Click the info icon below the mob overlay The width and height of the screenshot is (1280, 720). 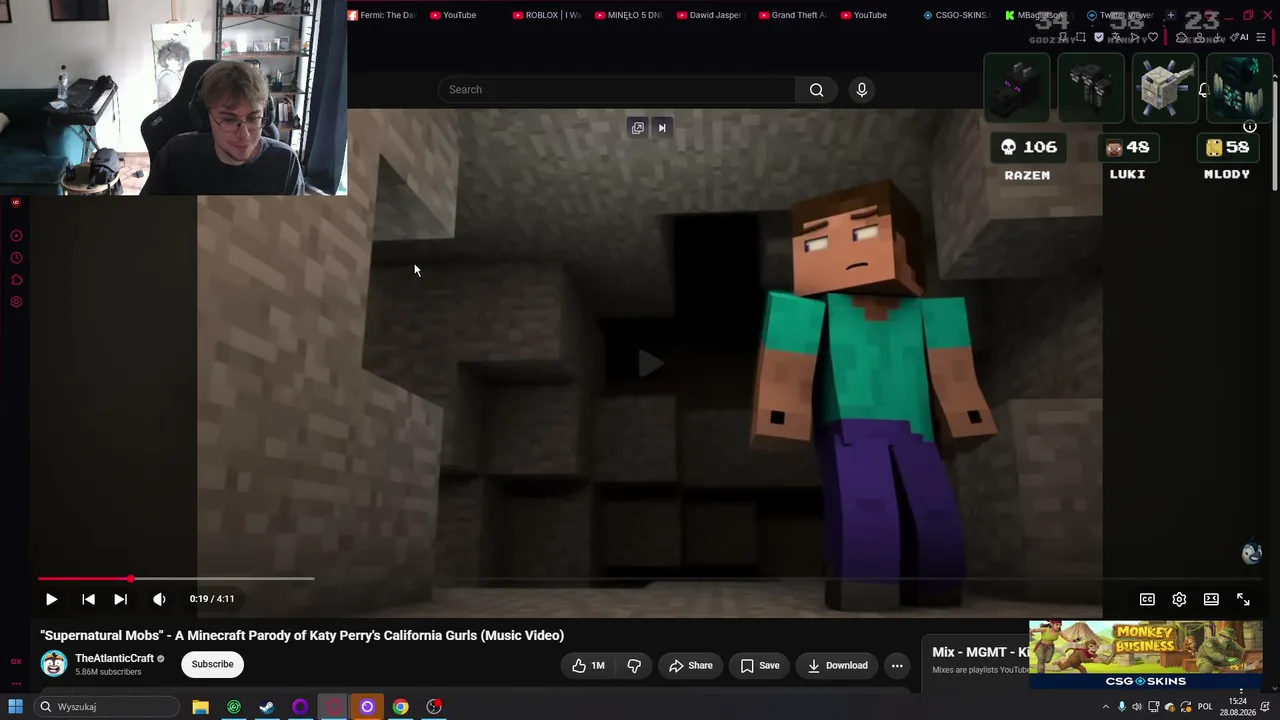click(1250, 127)
